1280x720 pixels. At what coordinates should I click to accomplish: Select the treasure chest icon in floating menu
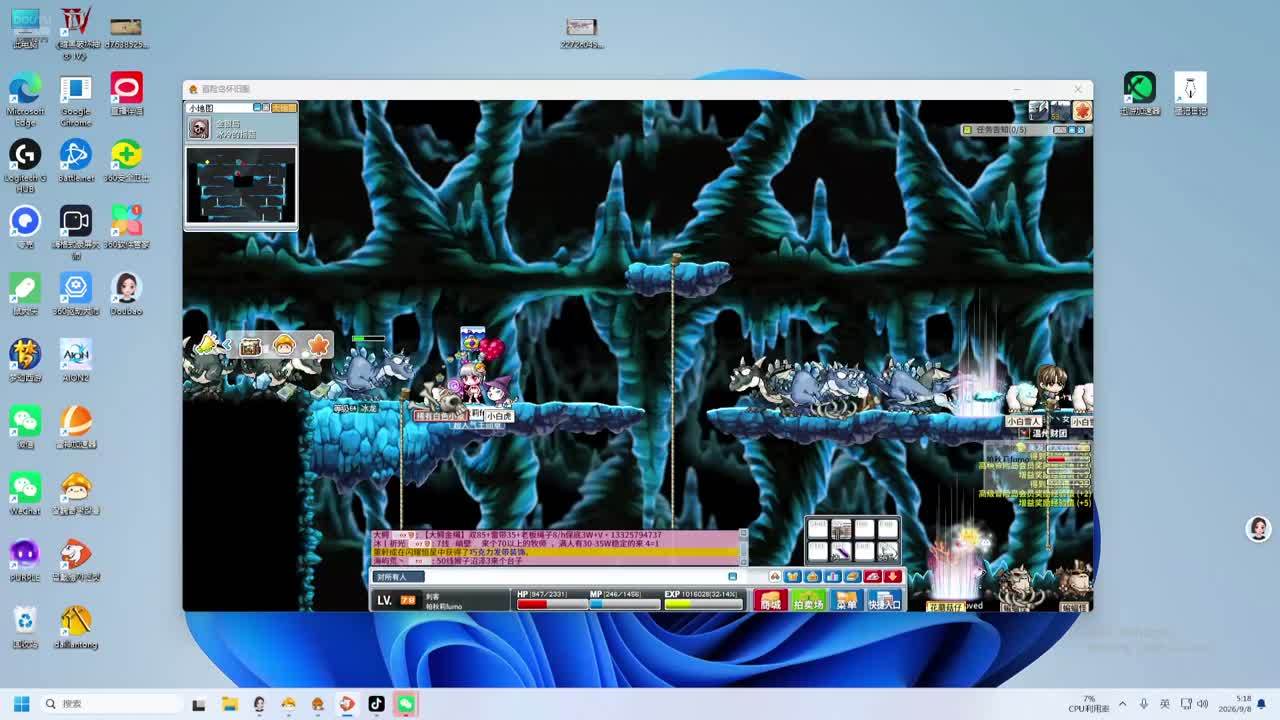(250, 345)
